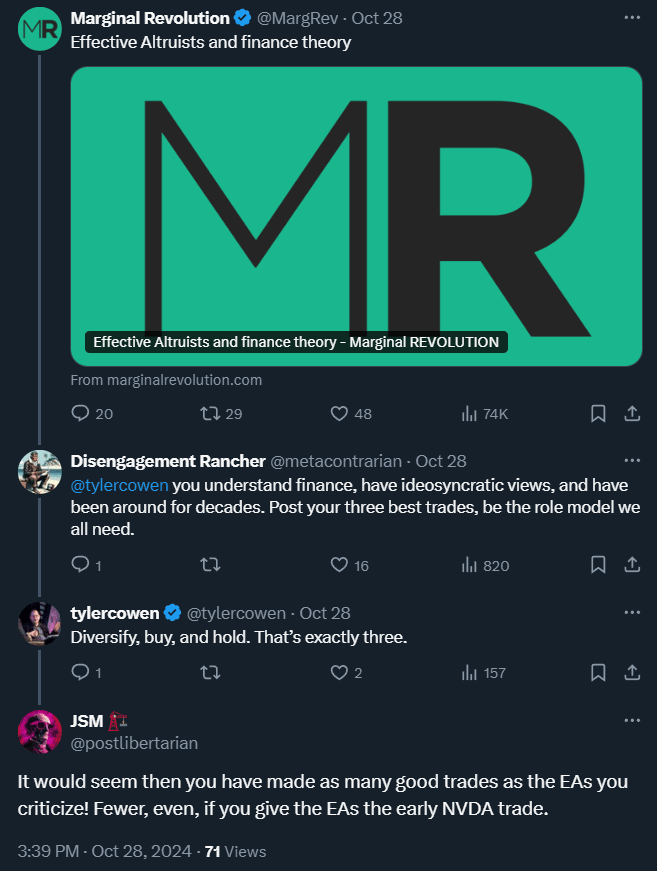Open more options on Marginal Revolution tweet

[632, 17]
